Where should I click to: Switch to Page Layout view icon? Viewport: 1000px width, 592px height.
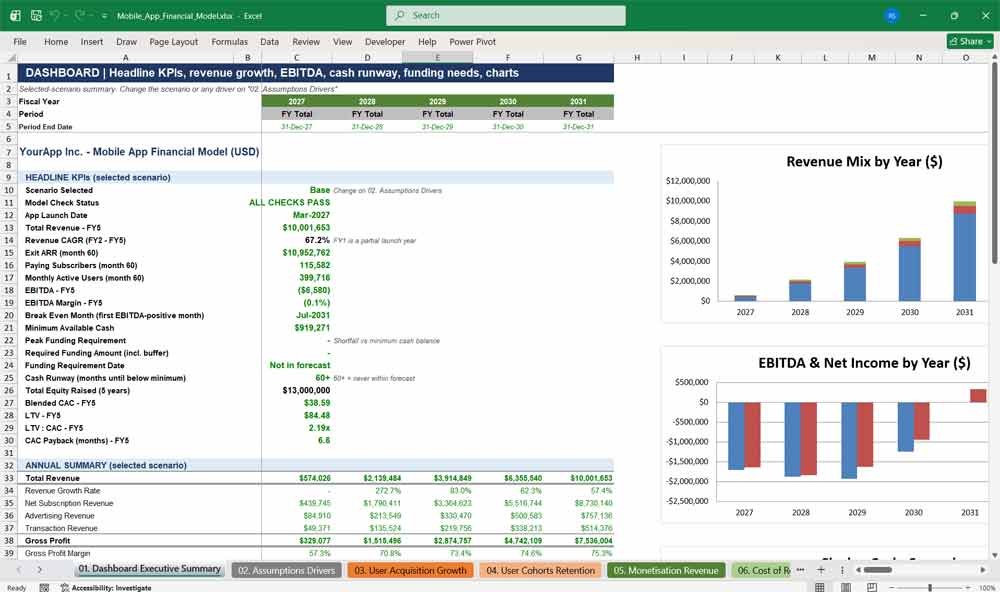845,587
